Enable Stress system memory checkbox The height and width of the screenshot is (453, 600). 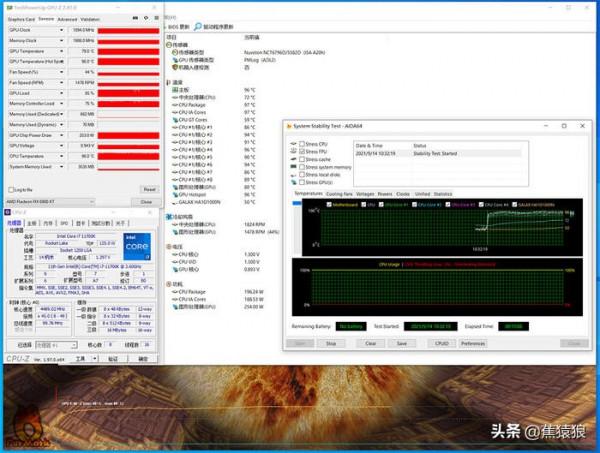coord(302,167)
